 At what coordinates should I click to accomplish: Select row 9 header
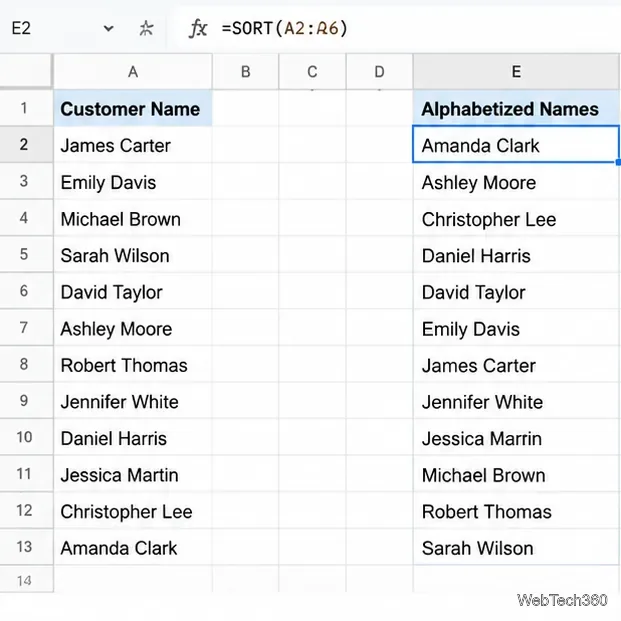coord(26,401)
